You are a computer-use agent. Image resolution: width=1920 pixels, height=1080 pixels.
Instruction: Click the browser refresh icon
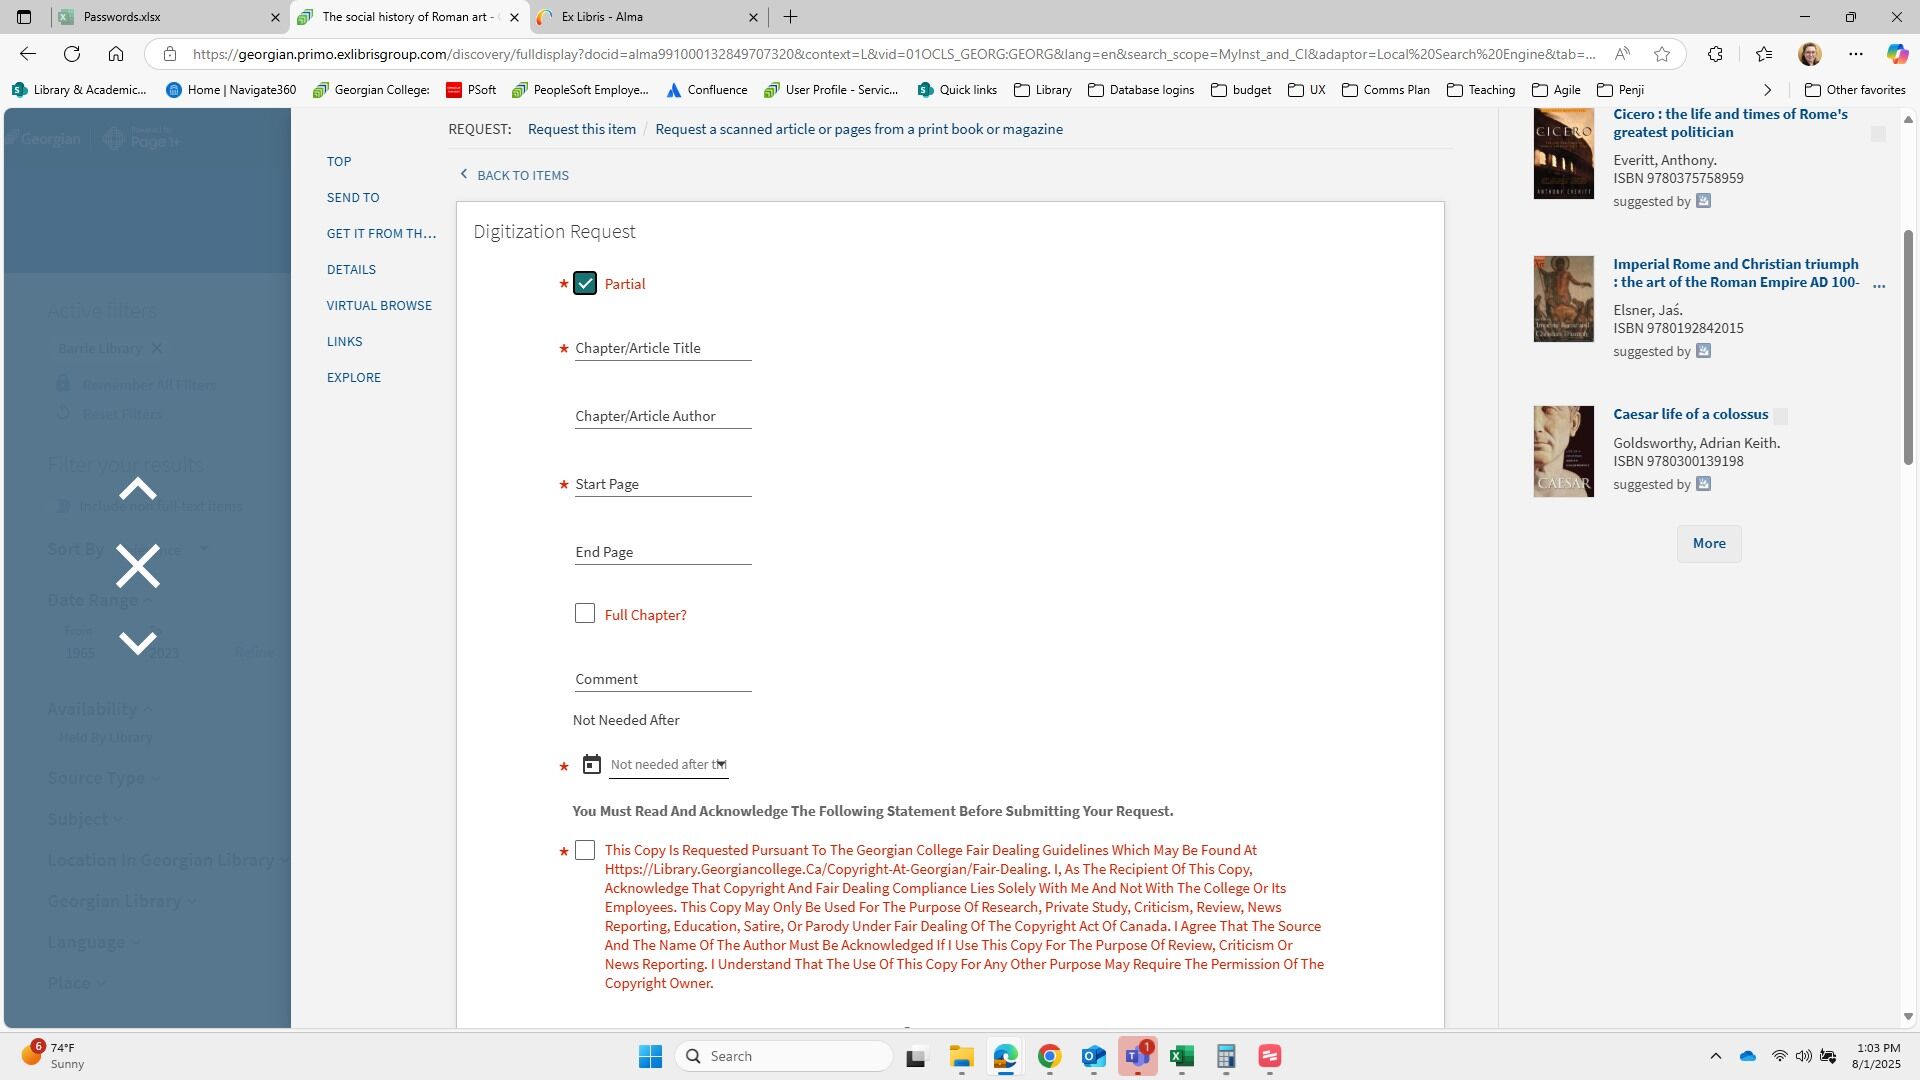point(72,54)
